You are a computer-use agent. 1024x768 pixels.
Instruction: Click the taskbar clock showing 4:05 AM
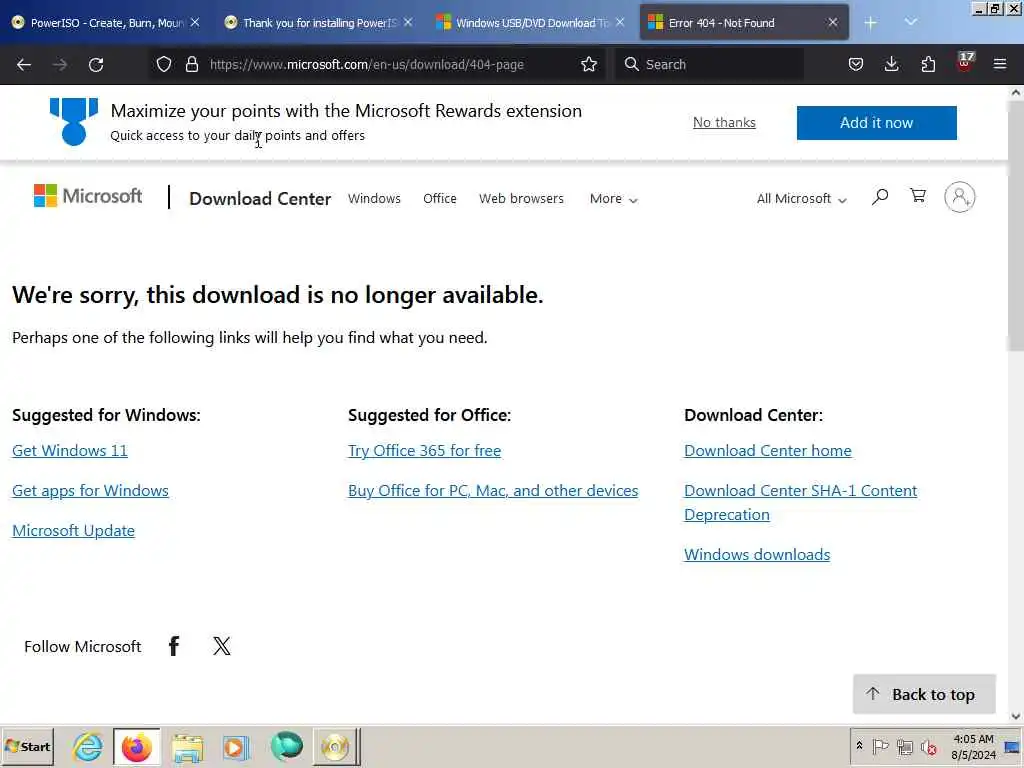[x=973, y=746]
